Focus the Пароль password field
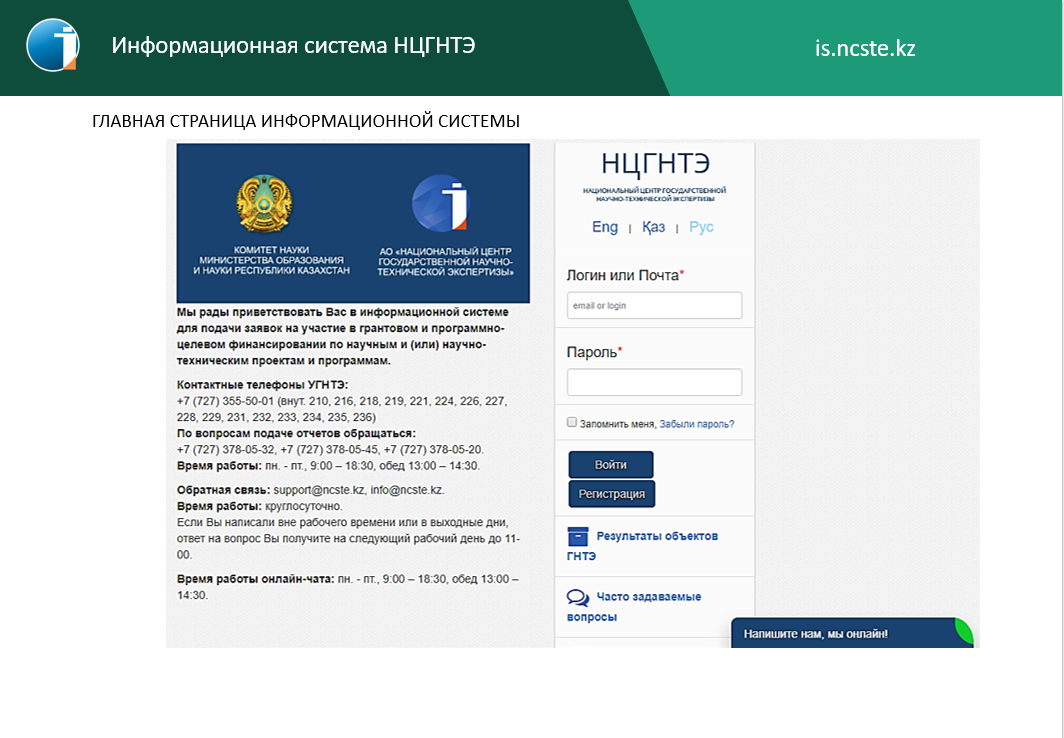The image size is (1064, 738). tap(654, 382)
